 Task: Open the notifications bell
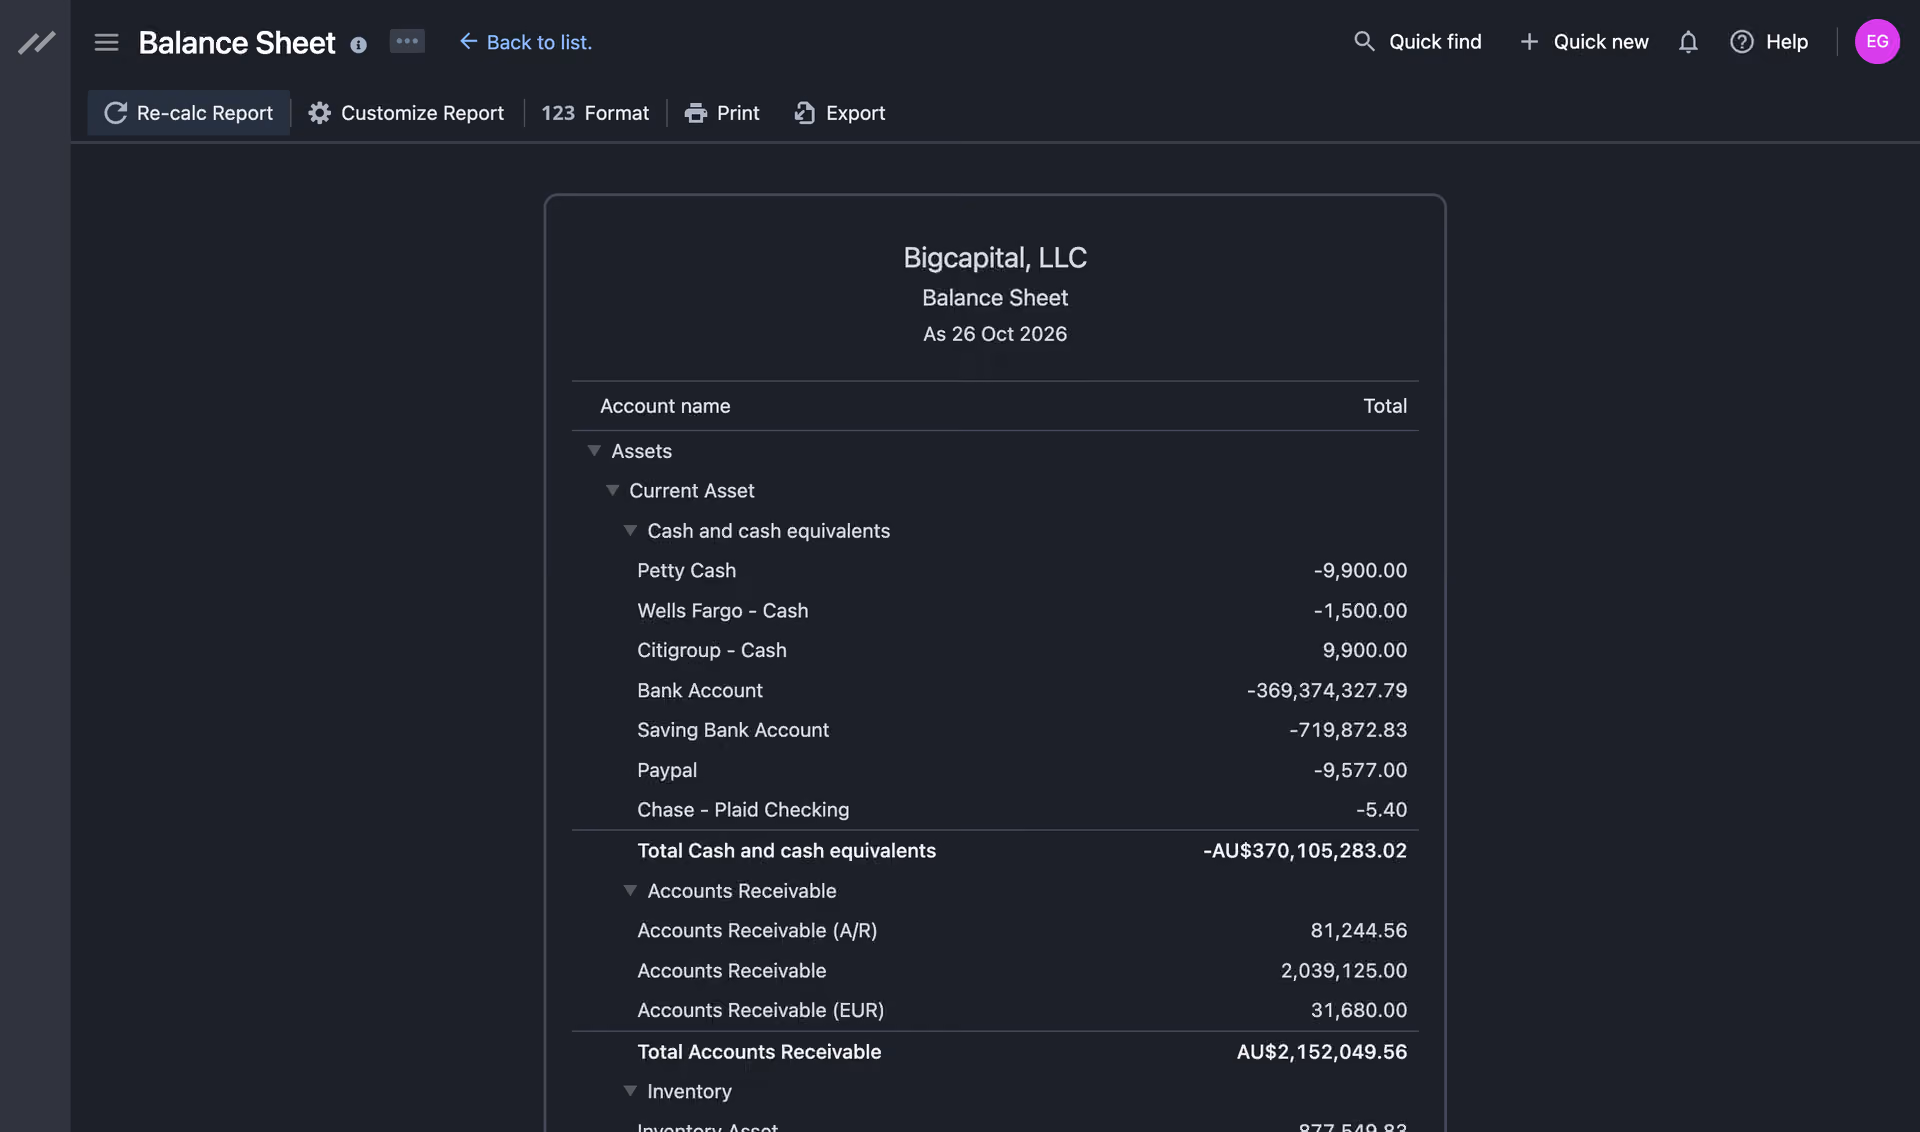point(1688,42)
